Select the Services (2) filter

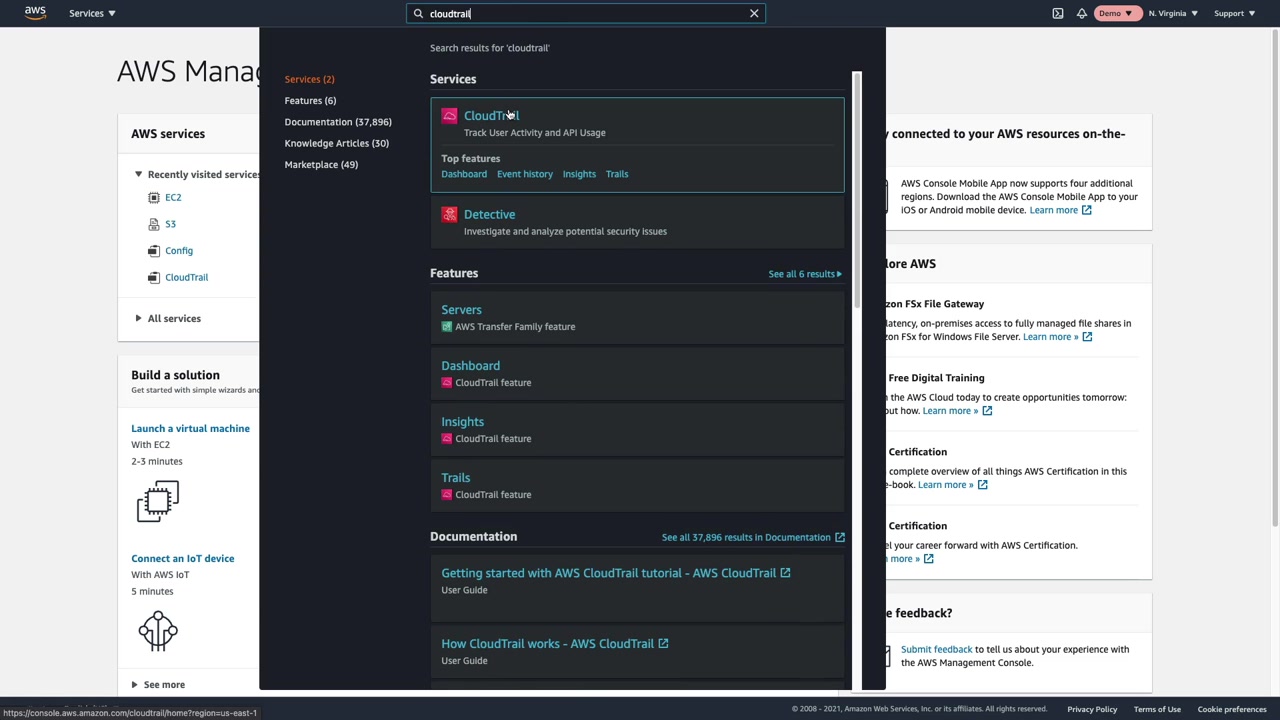click(309, 79)
